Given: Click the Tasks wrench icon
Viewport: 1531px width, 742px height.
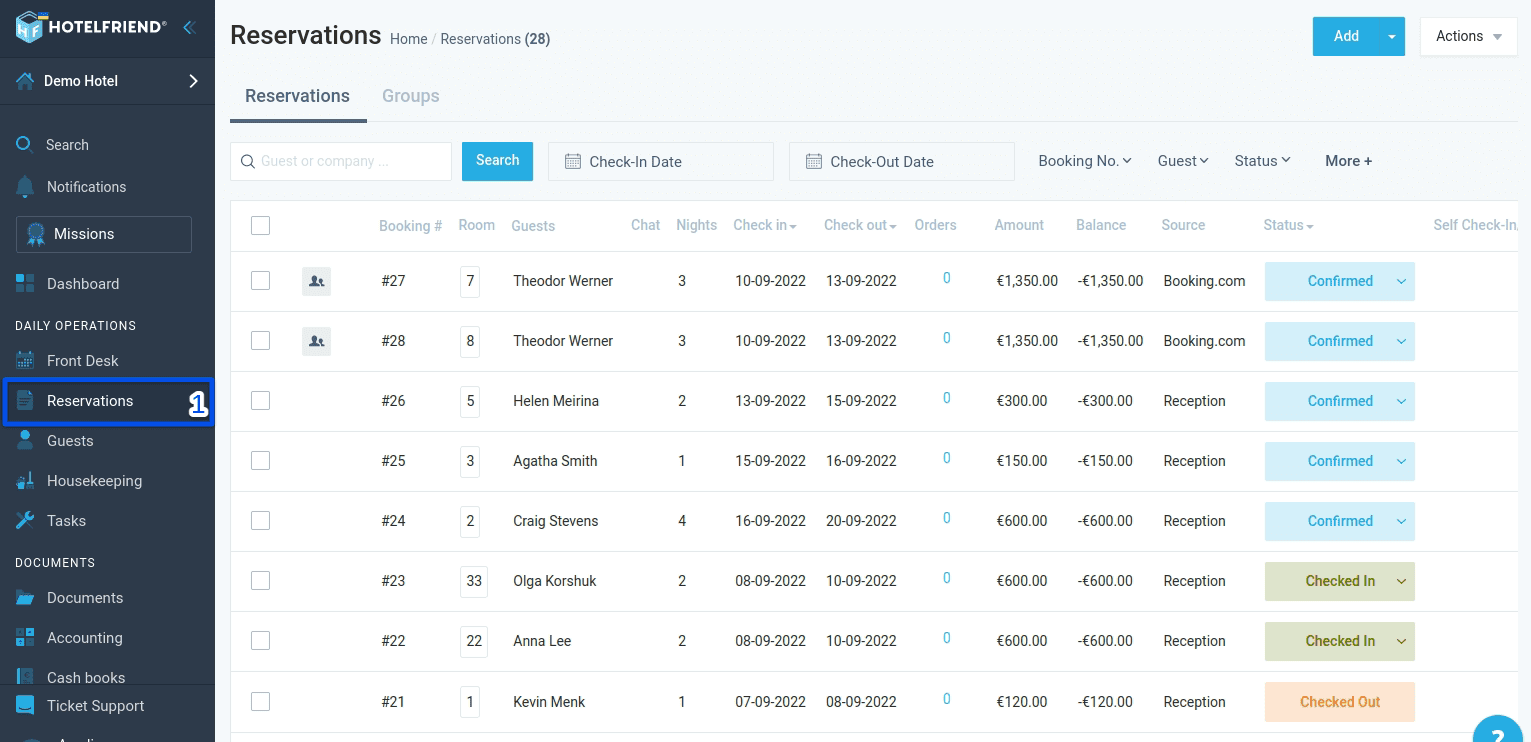Looking at the screenshot, I should [25, 521].
